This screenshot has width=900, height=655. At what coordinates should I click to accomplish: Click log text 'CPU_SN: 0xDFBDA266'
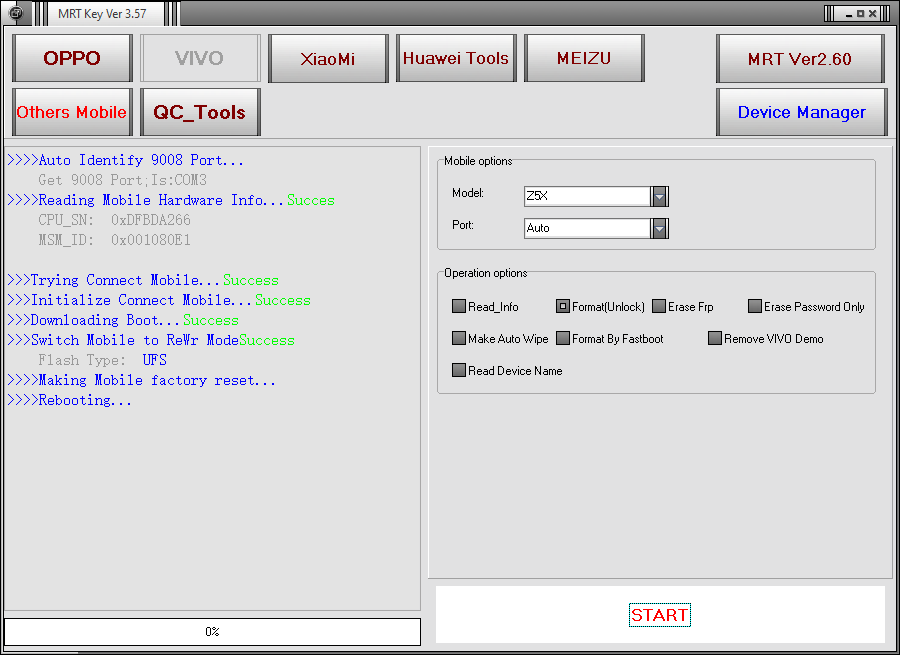tap(114, 220)
